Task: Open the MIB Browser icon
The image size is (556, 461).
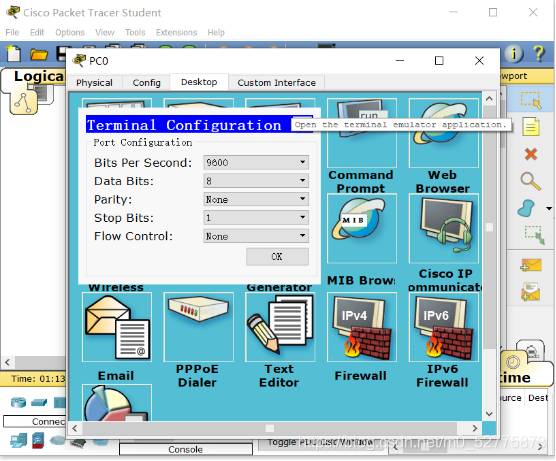Action: pyautogui.click(x=362, y=228)
